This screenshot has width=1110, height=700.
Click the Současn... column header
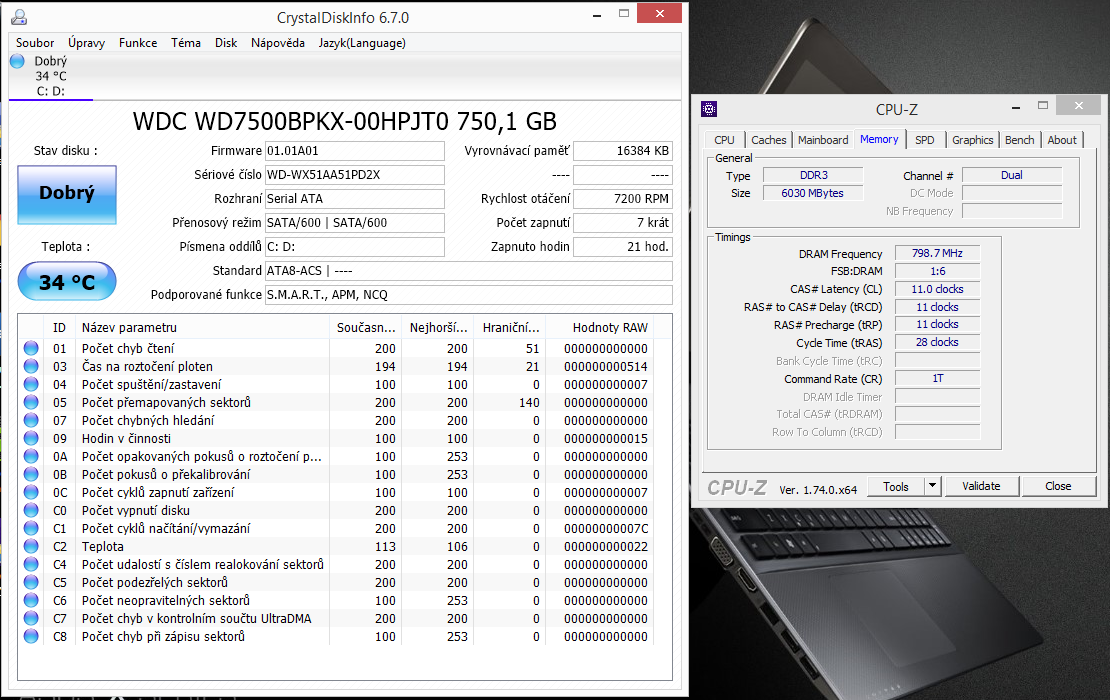[x=365, y=328]
